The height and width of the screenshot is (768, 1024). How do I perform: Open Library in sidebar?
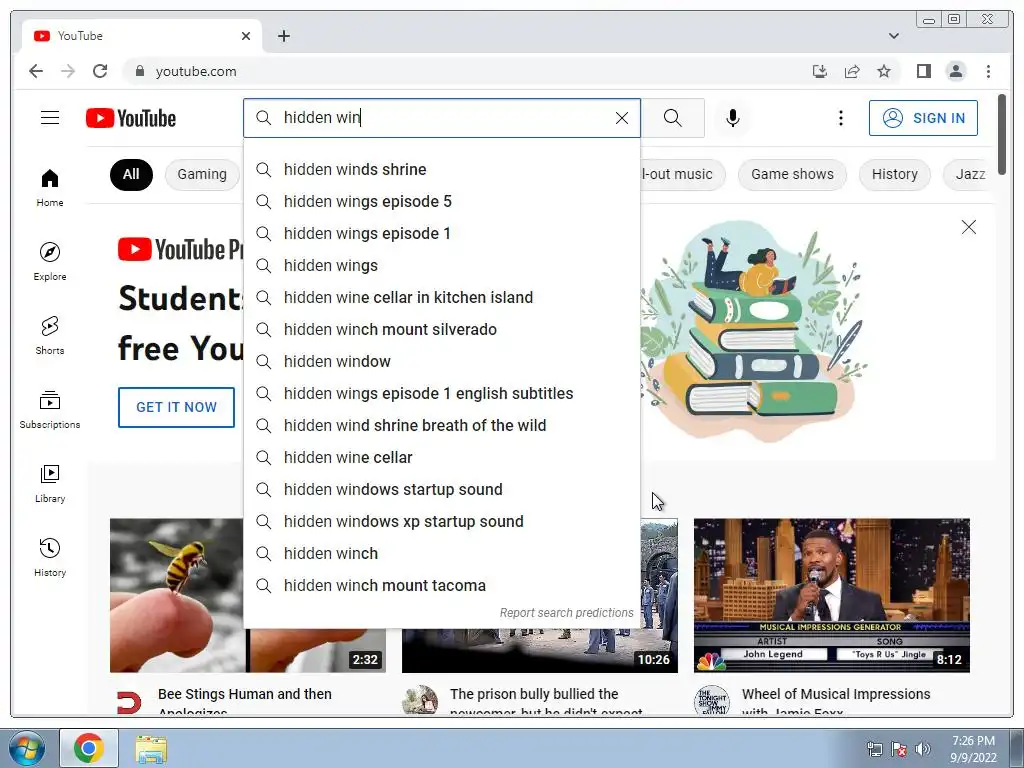click(50, 483)
